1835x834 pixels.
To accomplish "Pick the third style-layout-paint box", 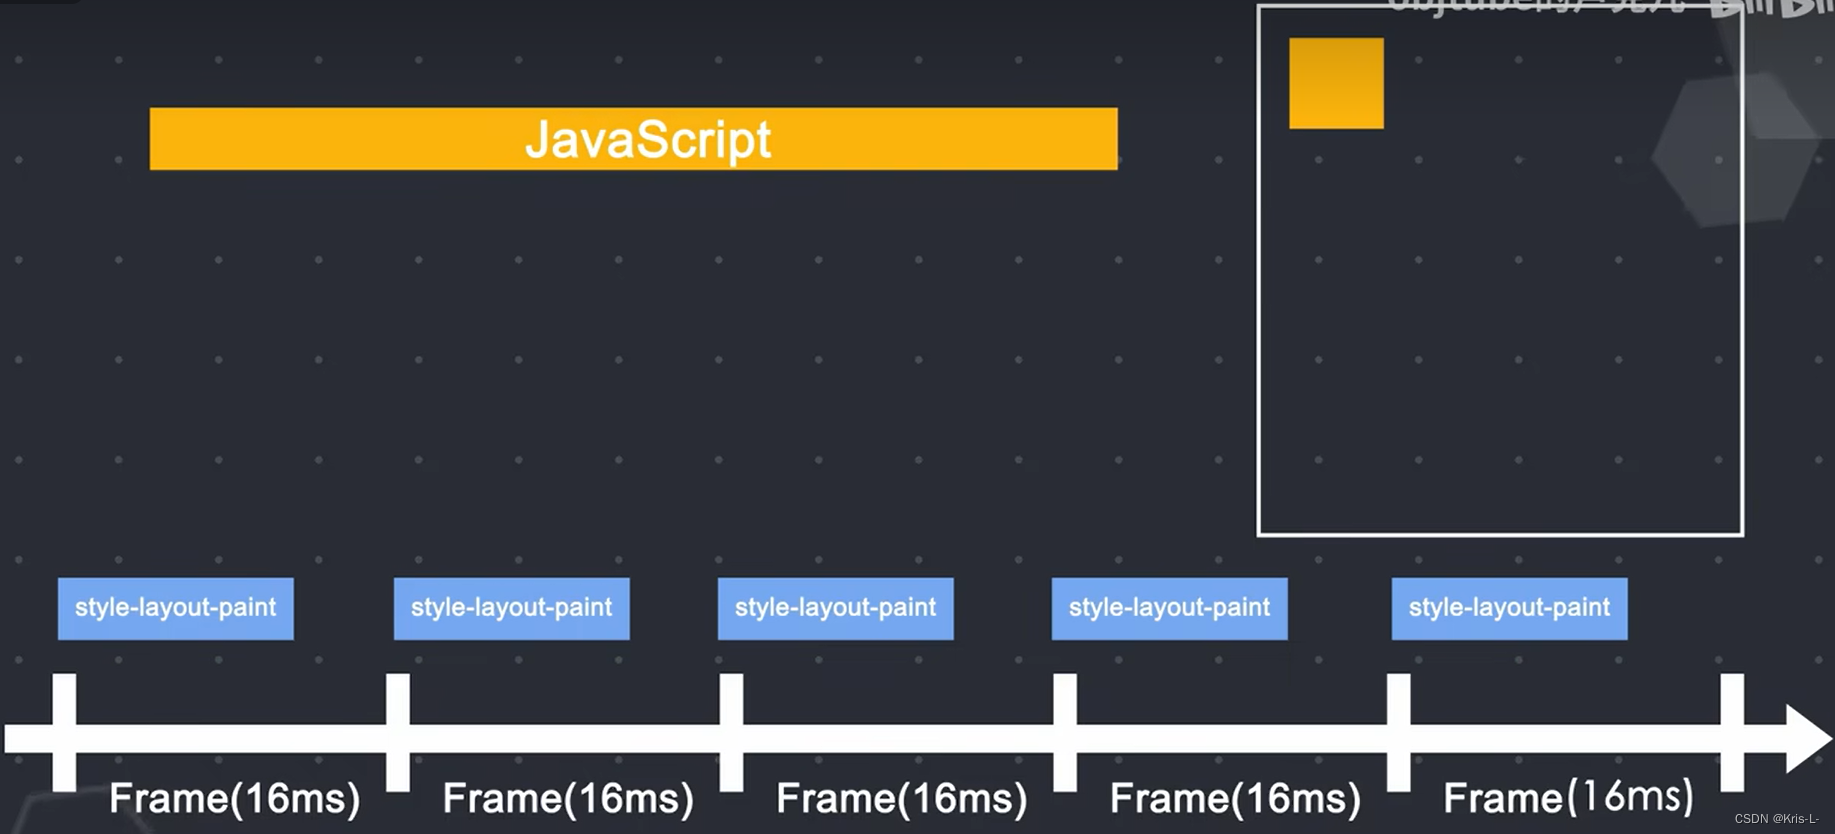I will click(x=836, y=608).
